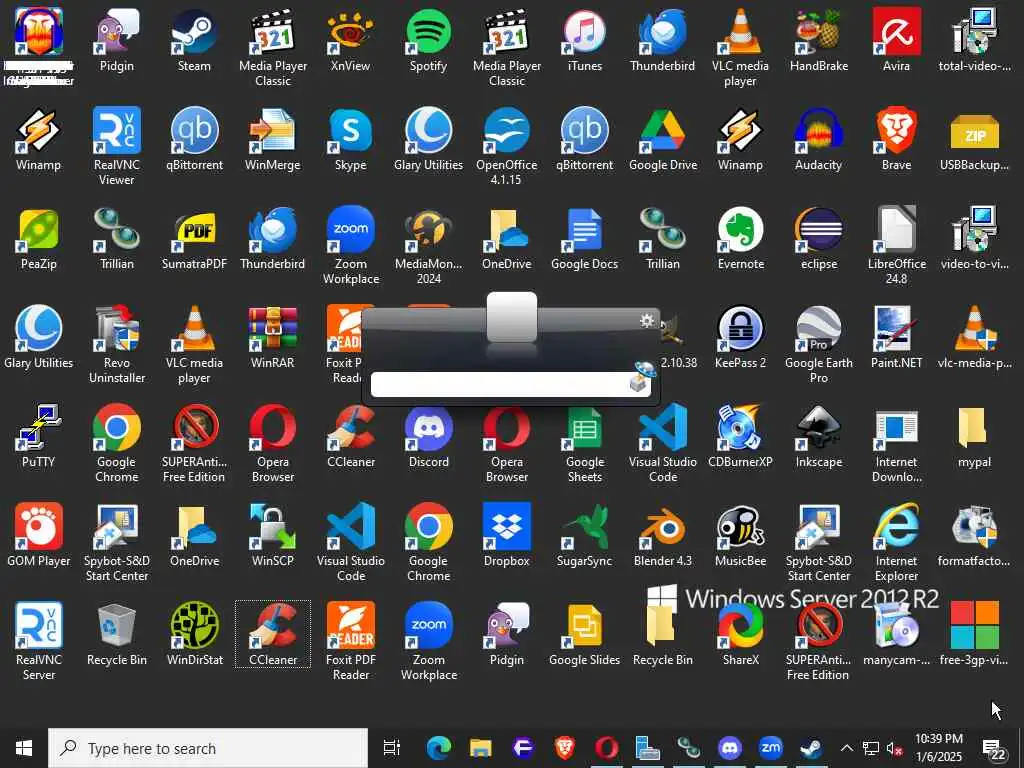Select the WinSCP icon
Viewport: 1024px width, 768px height.
[x=272, y=536]
